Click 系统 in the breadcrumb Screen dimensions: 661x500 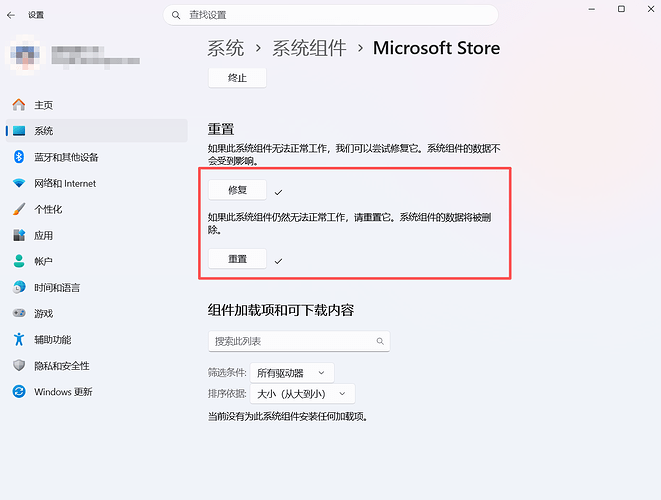[226, 48]
